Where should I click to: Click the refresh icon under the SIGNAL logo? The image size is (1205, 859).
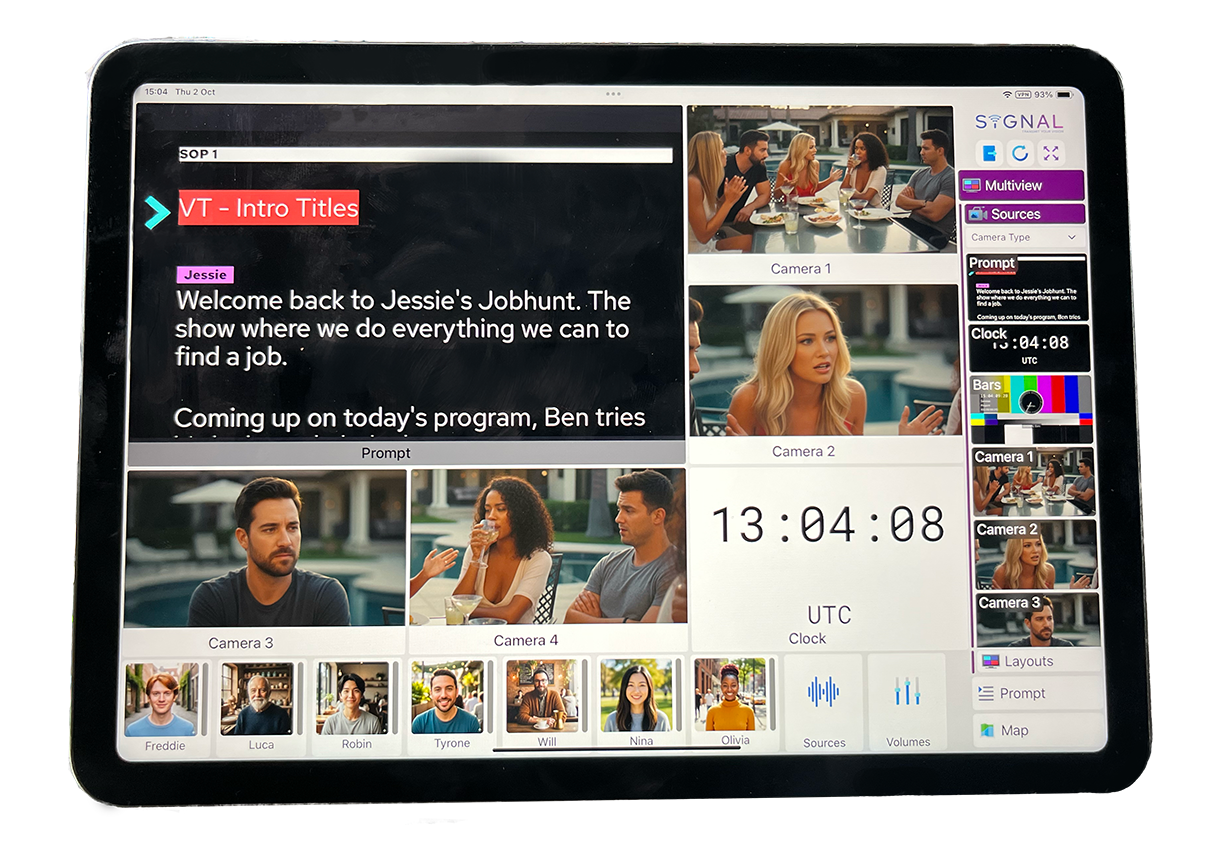[1020, 152]
